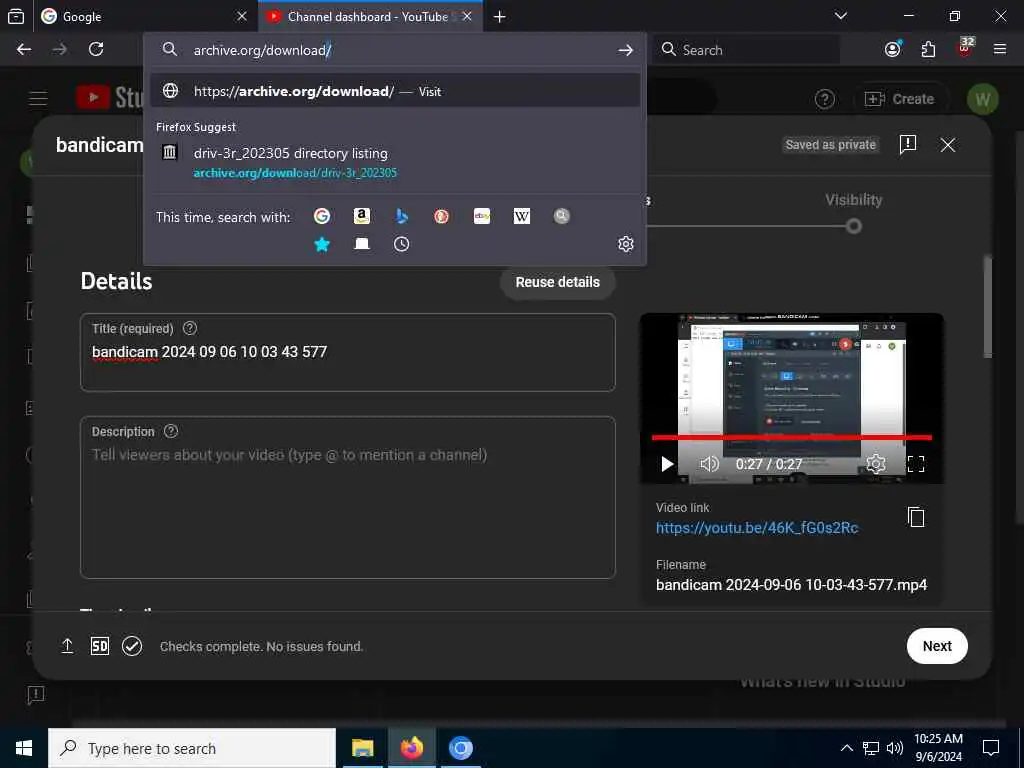Open the Title help question mark
Viewport: 1024px width, 768px height.
tap(190, 328)
